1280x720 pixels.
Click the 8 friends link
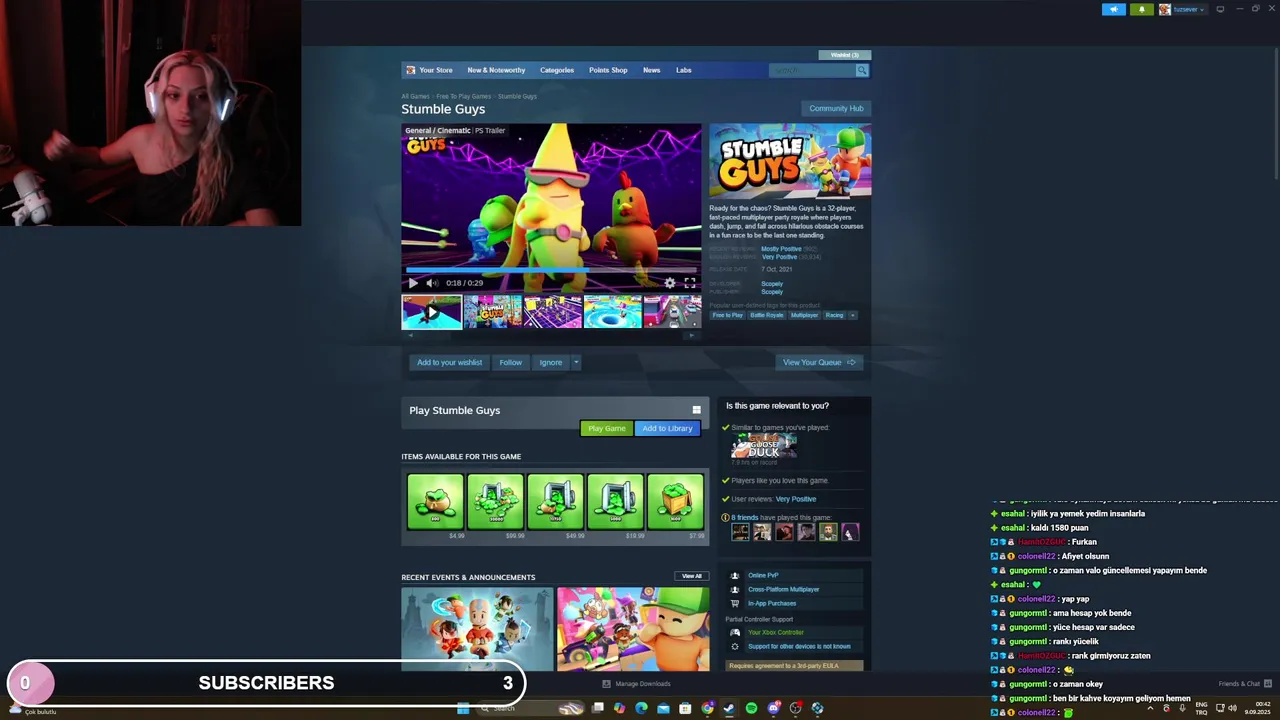pos(744,517)
